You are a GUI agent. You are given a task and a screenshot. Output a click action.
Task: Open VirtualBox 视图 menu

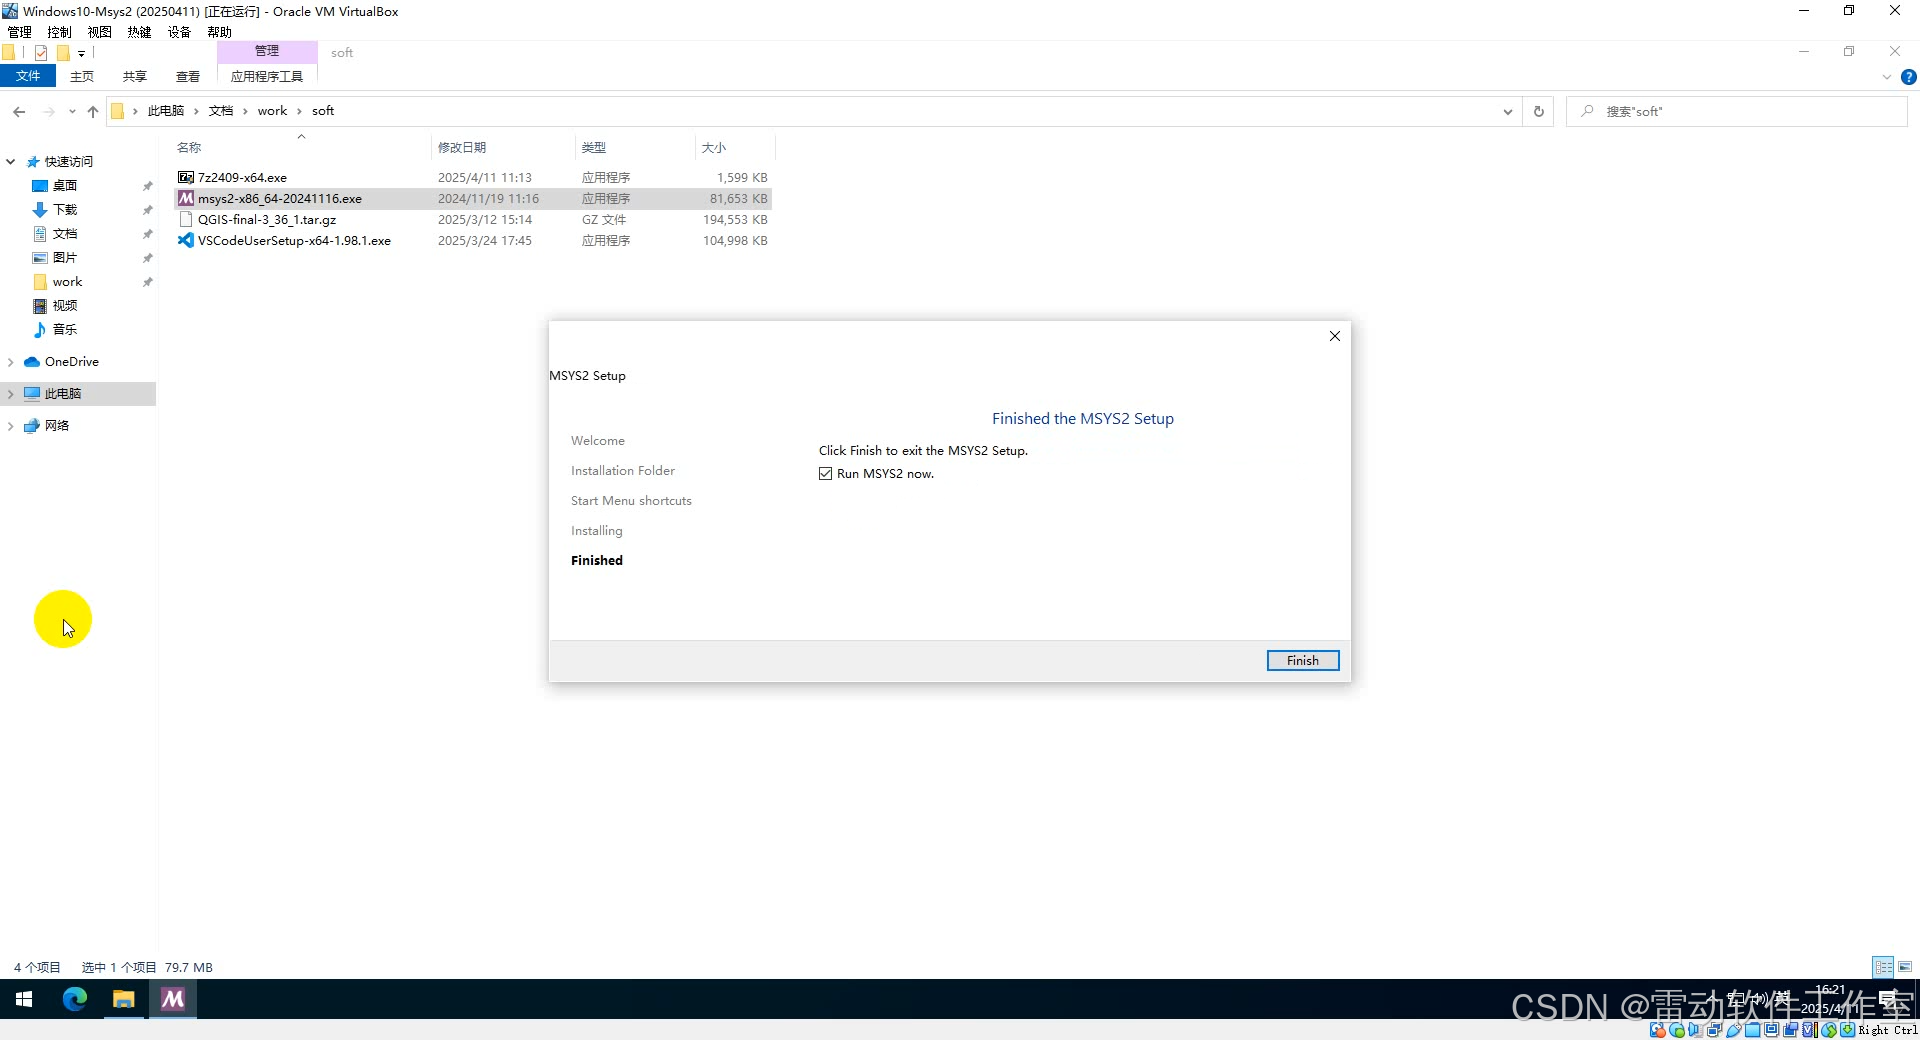[x=99, y=32]
